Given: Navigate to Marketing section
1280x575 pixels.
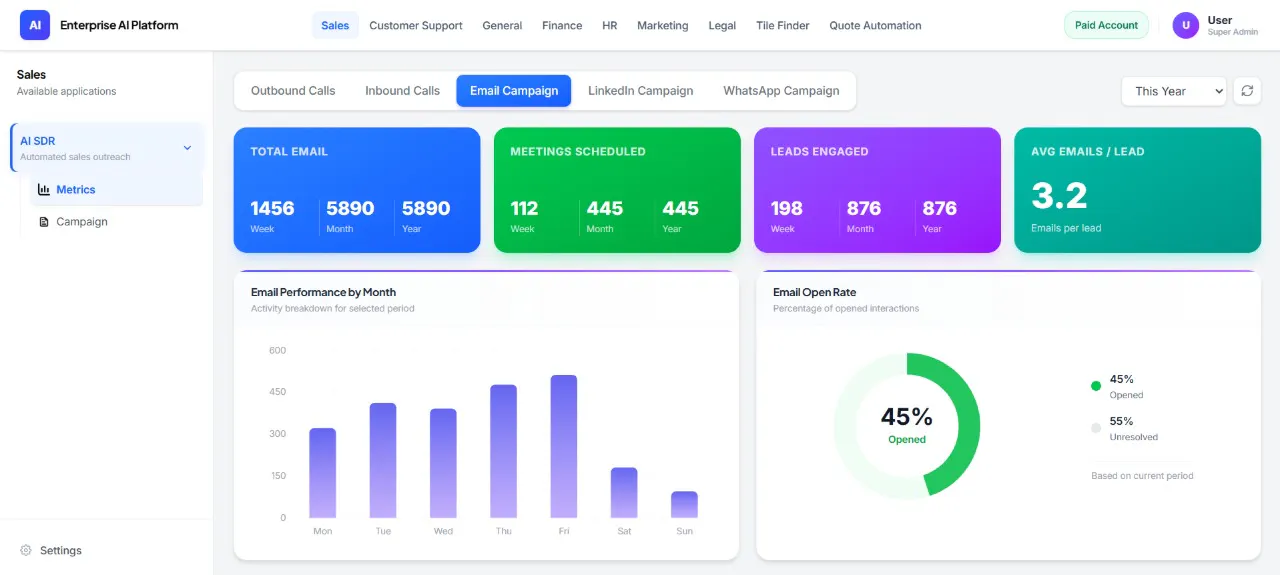Looking at the screenshot, I should 663,25.
